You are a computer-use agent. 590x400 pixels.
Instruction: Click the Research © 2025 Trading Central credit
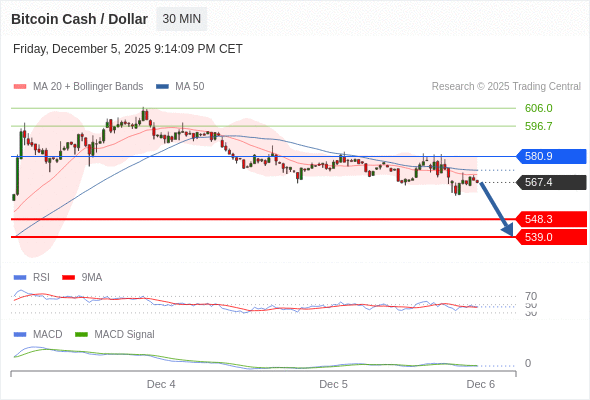pos(506,87)
